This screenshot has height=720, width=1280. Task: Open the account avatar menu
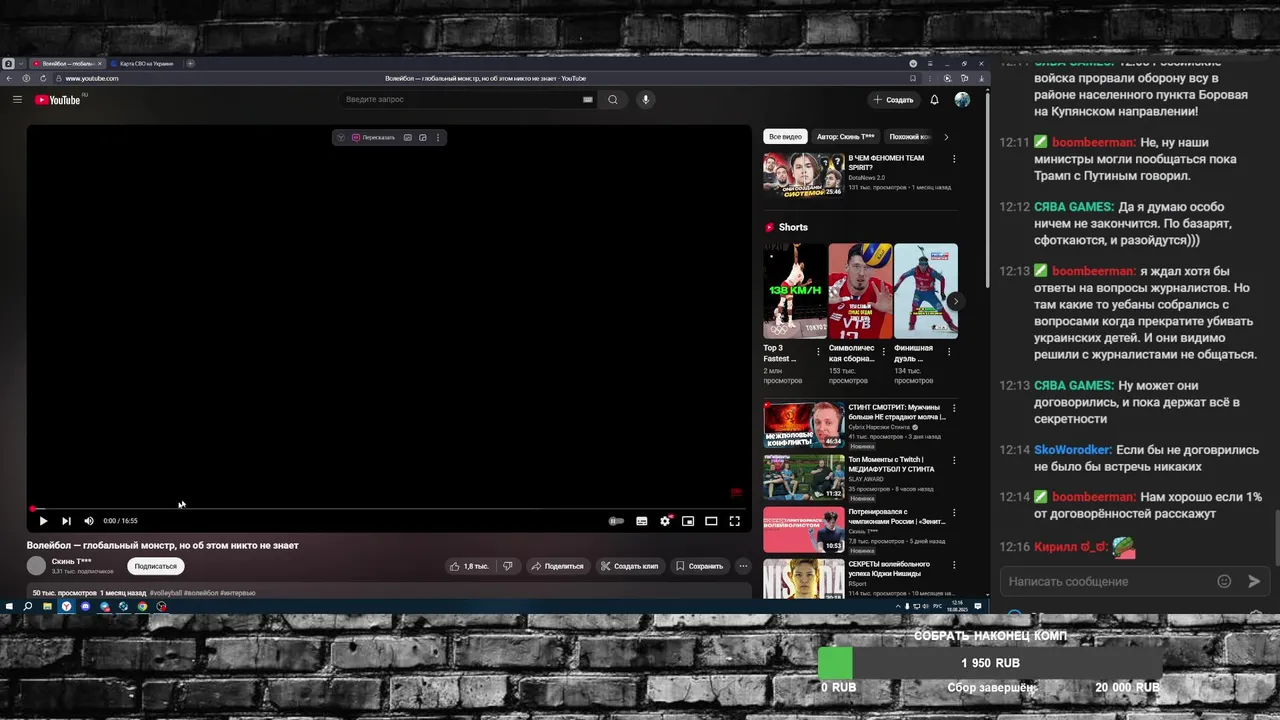coord(962,99)
